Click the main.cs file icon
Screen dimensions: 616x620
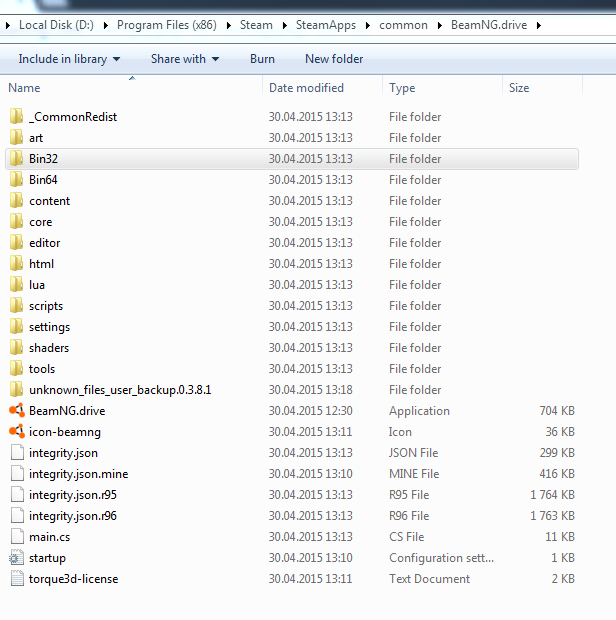pos(17,536)
